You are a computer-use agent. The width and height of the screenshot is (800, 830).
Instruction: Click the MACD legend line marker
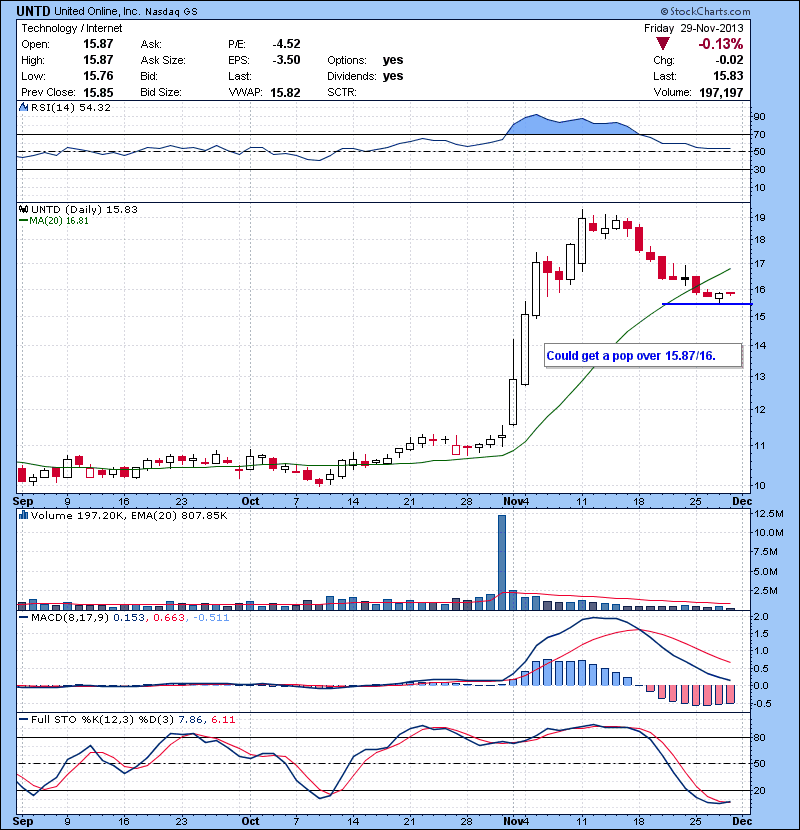tap(23, 617)
